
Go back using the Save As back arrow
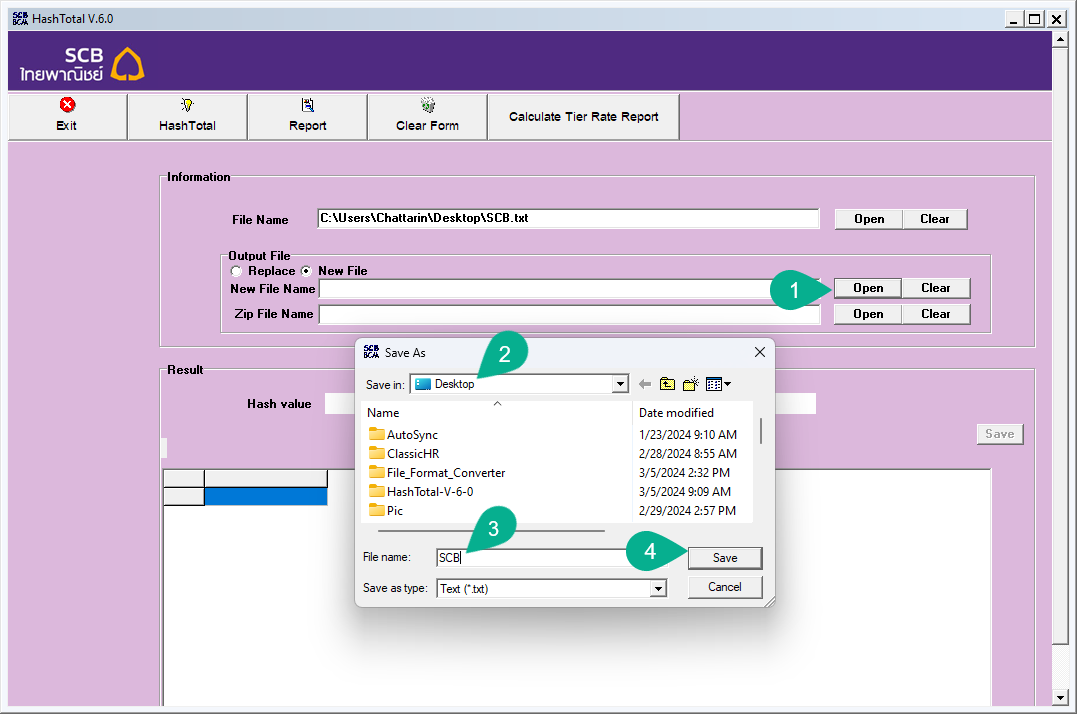pos(644,384)
